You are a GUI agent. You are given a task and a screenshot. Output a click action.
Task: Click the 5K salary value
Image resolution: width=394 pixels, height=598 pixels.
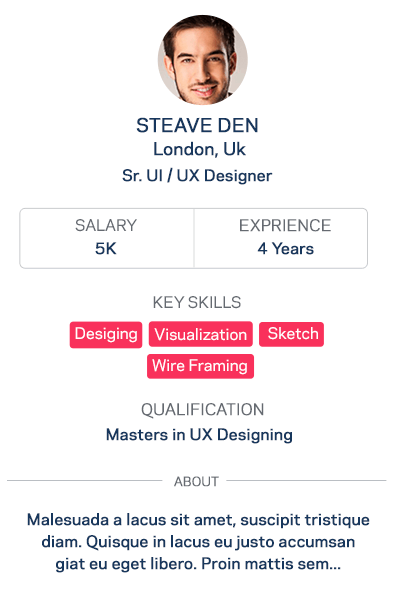coord(106,249)
